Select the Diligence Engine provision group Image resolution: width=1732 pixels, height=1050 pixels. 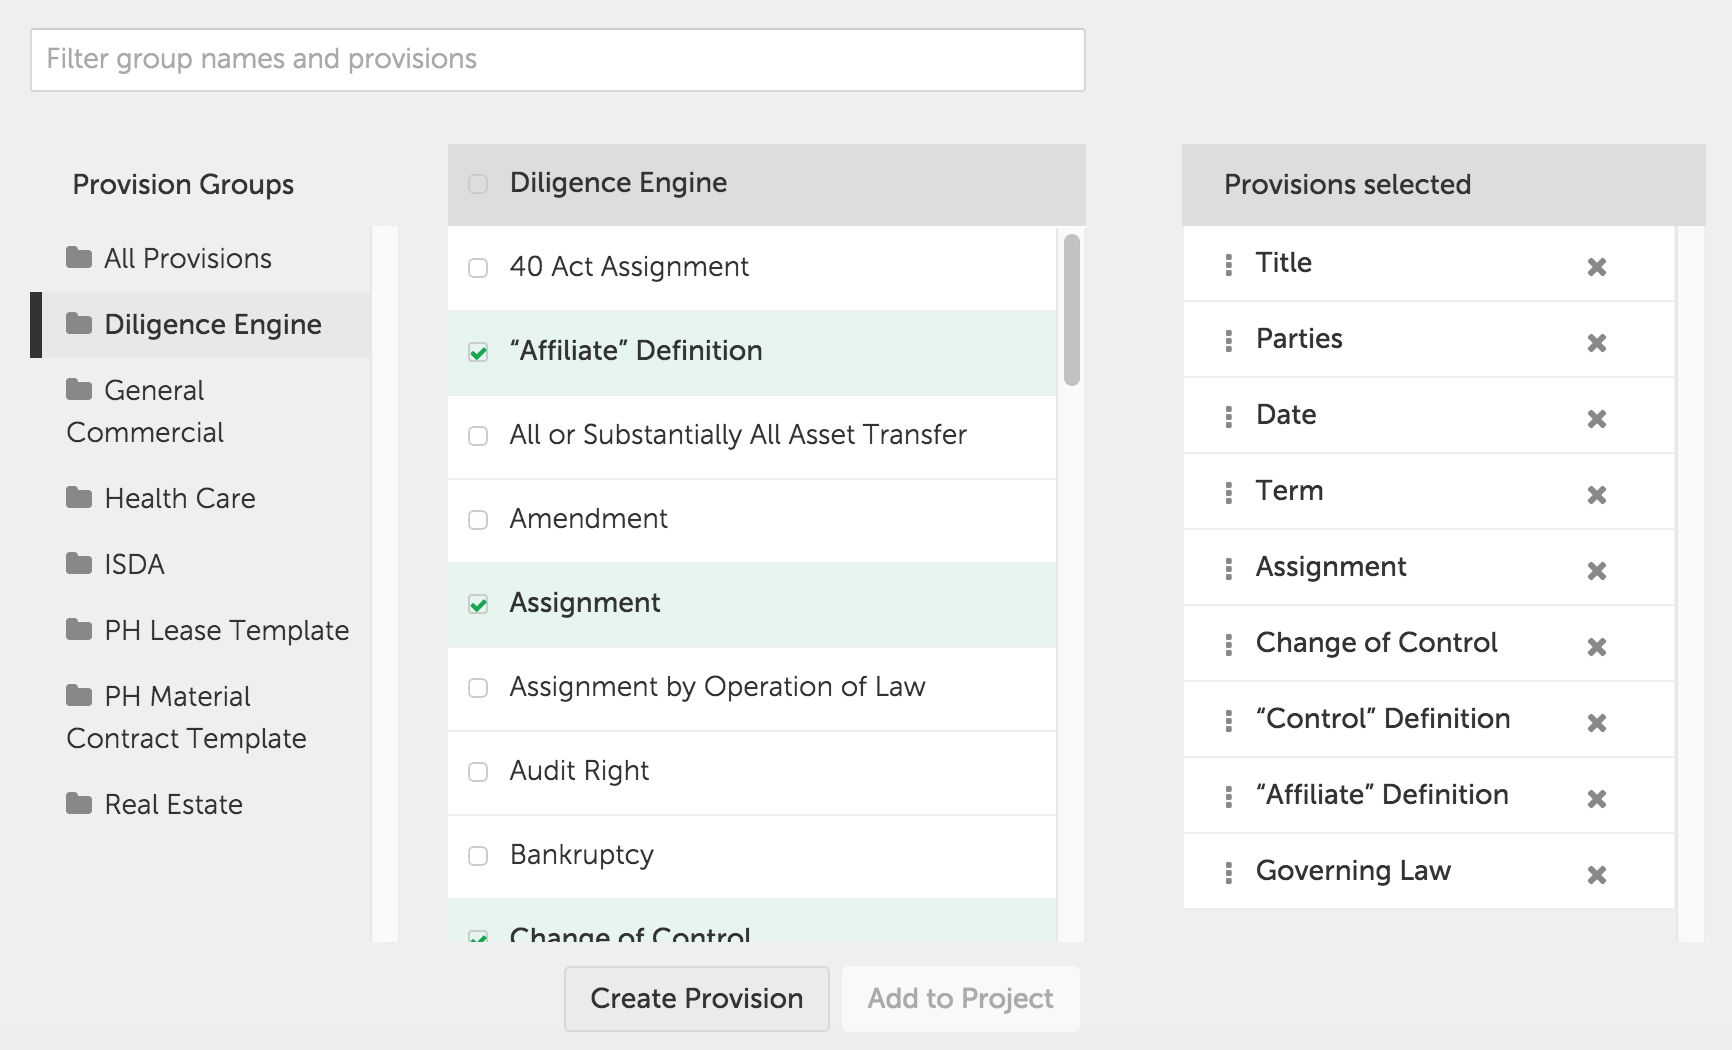[x=201, y=325]
